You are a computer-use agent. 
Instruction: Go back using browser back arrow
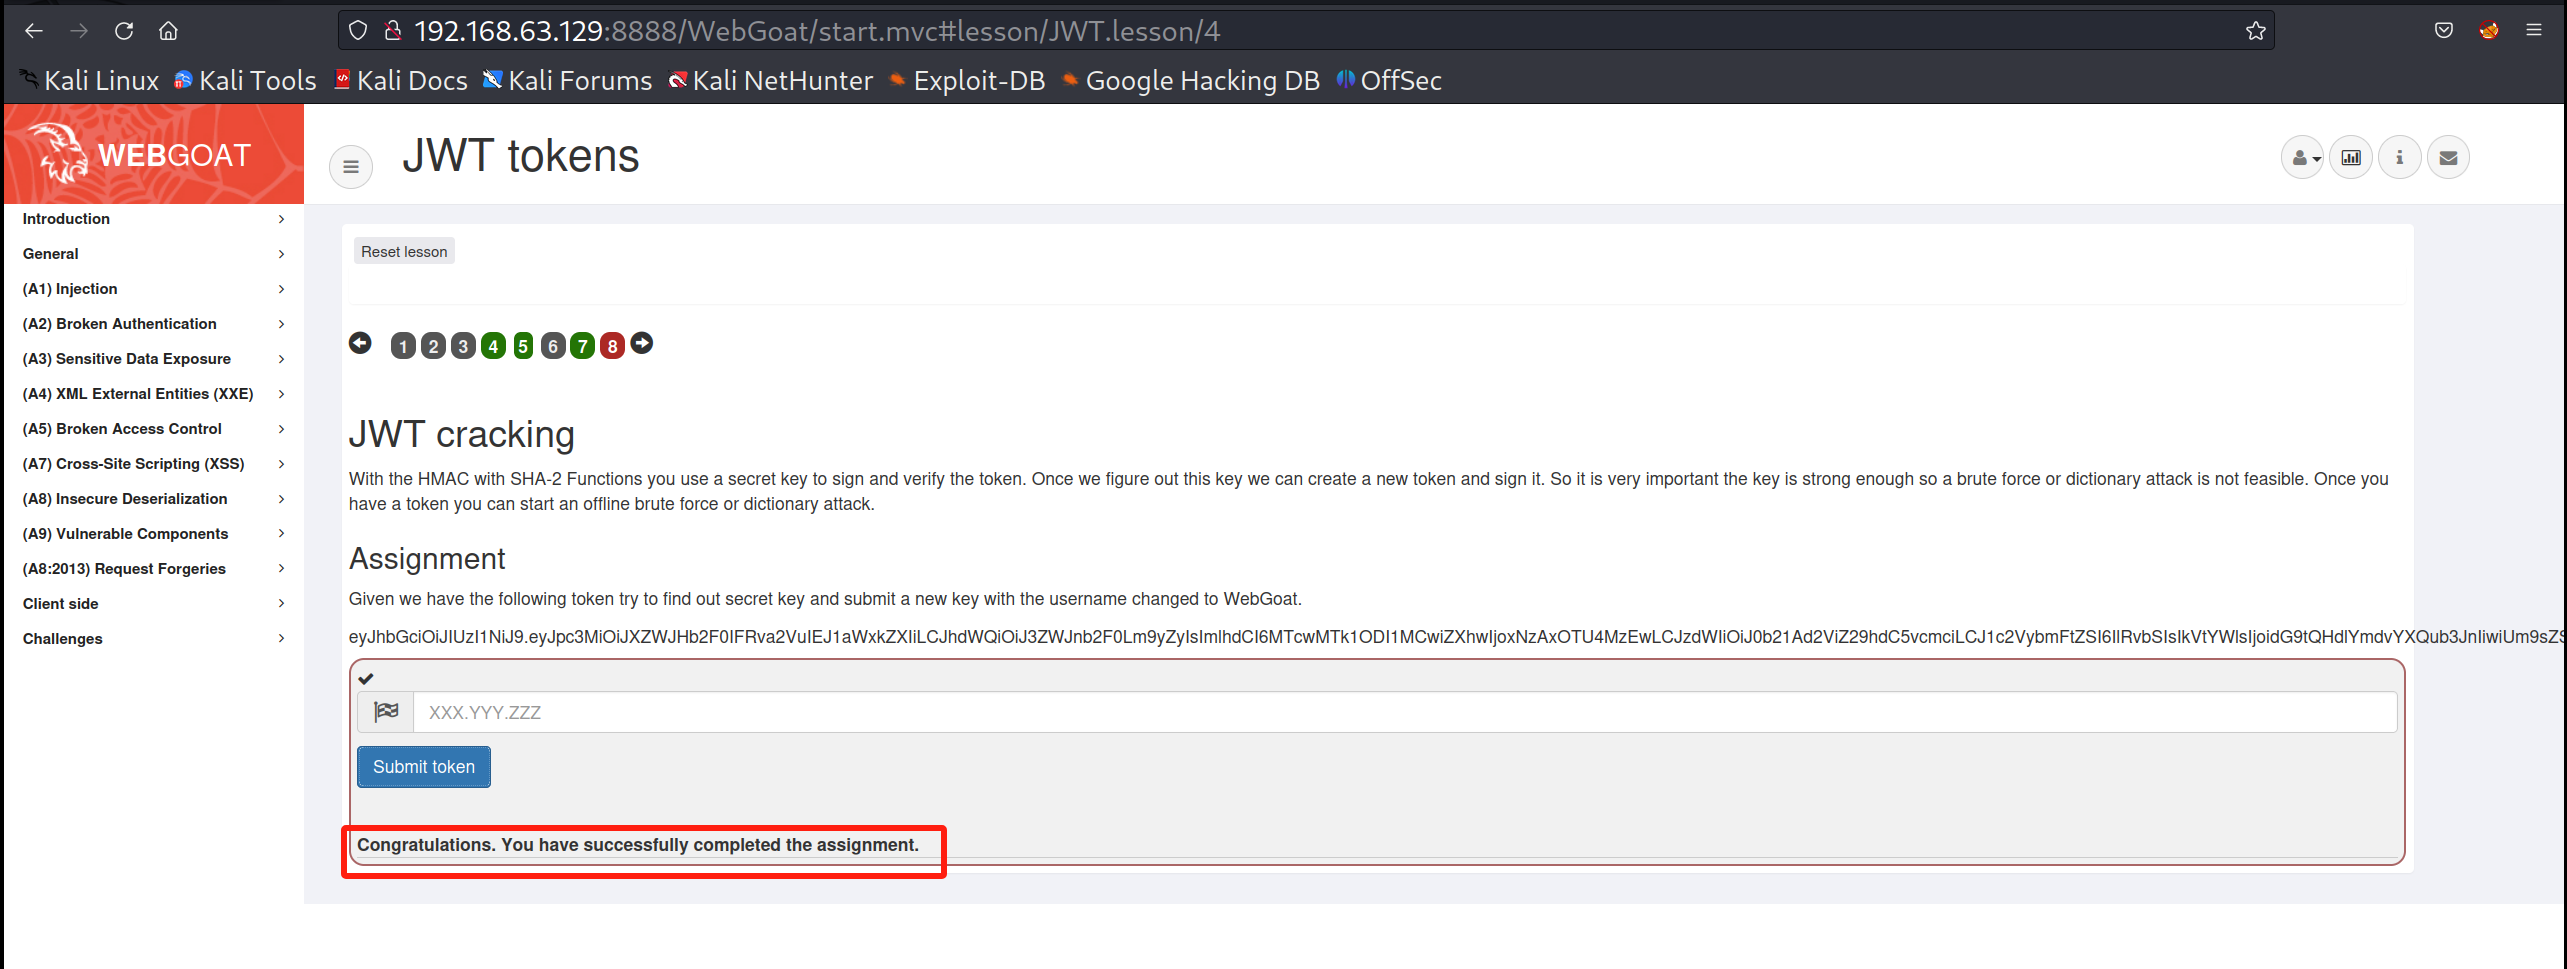34,31
